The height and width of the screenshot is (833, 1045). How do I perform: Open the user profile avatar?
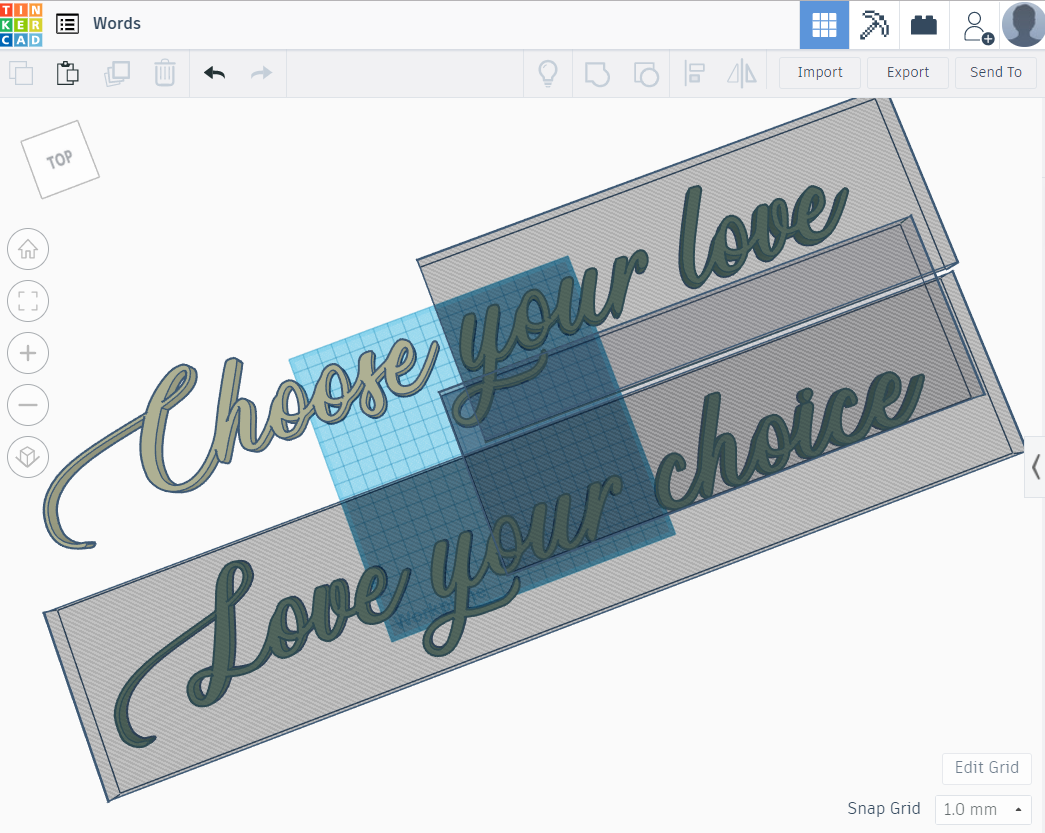coord(1023,25)
